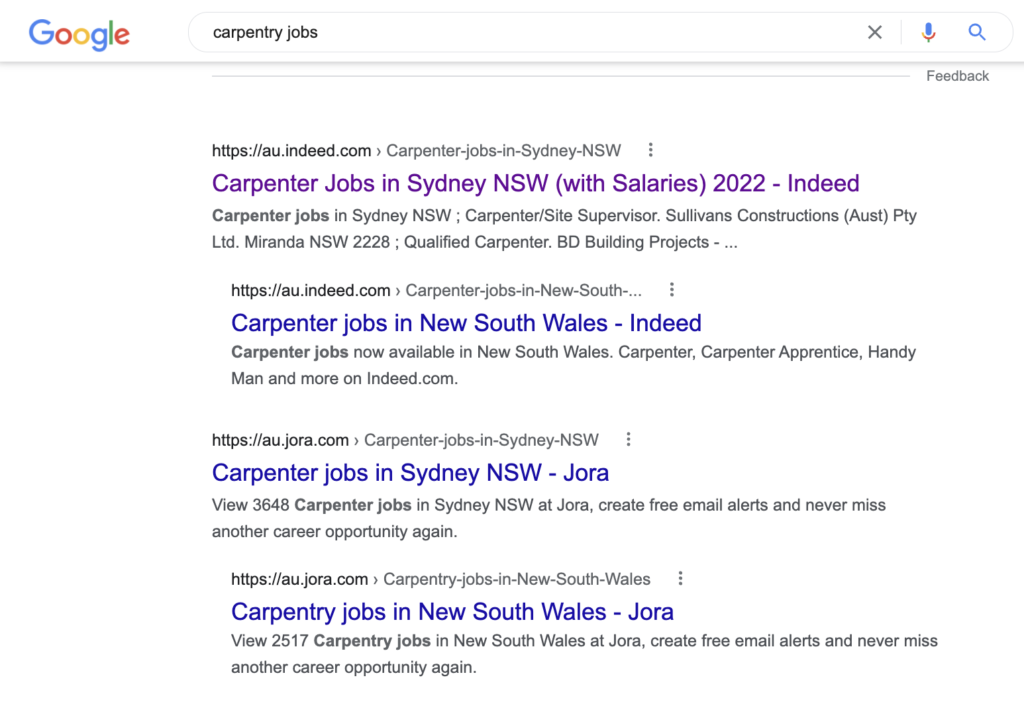1024x702 pixels.
Task: Click the Indeed Sydney result description snippet
Action: [x=564, y=229]
